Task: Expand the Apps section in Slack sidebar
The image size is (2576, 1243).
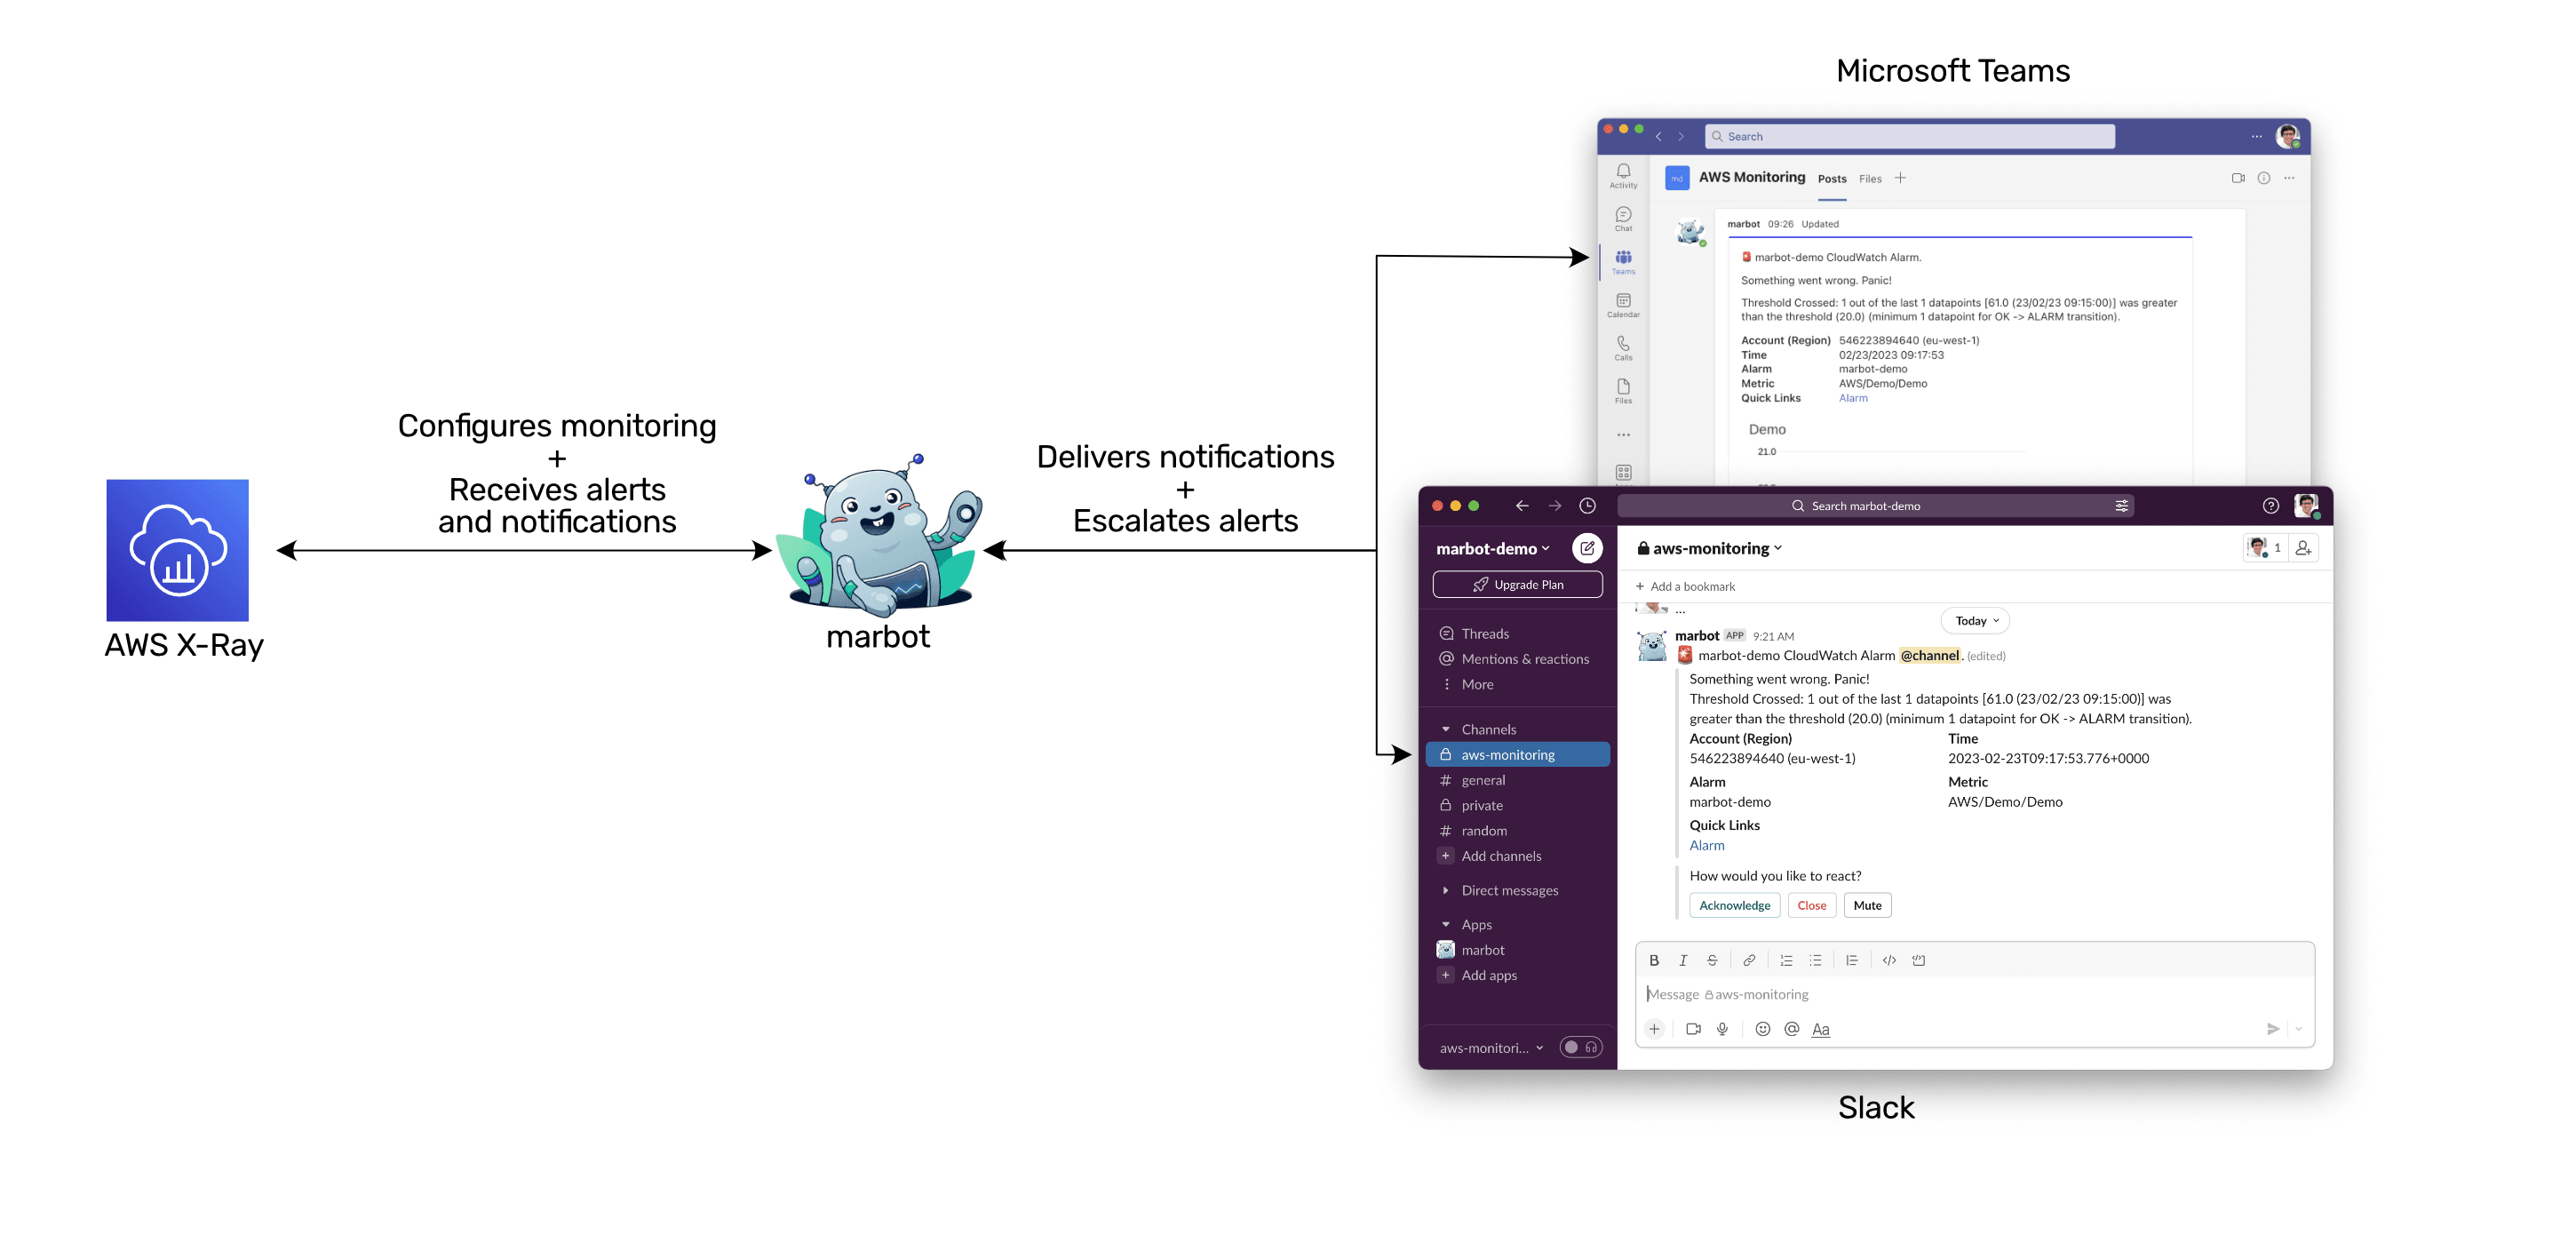Action: coord(1444,926)
